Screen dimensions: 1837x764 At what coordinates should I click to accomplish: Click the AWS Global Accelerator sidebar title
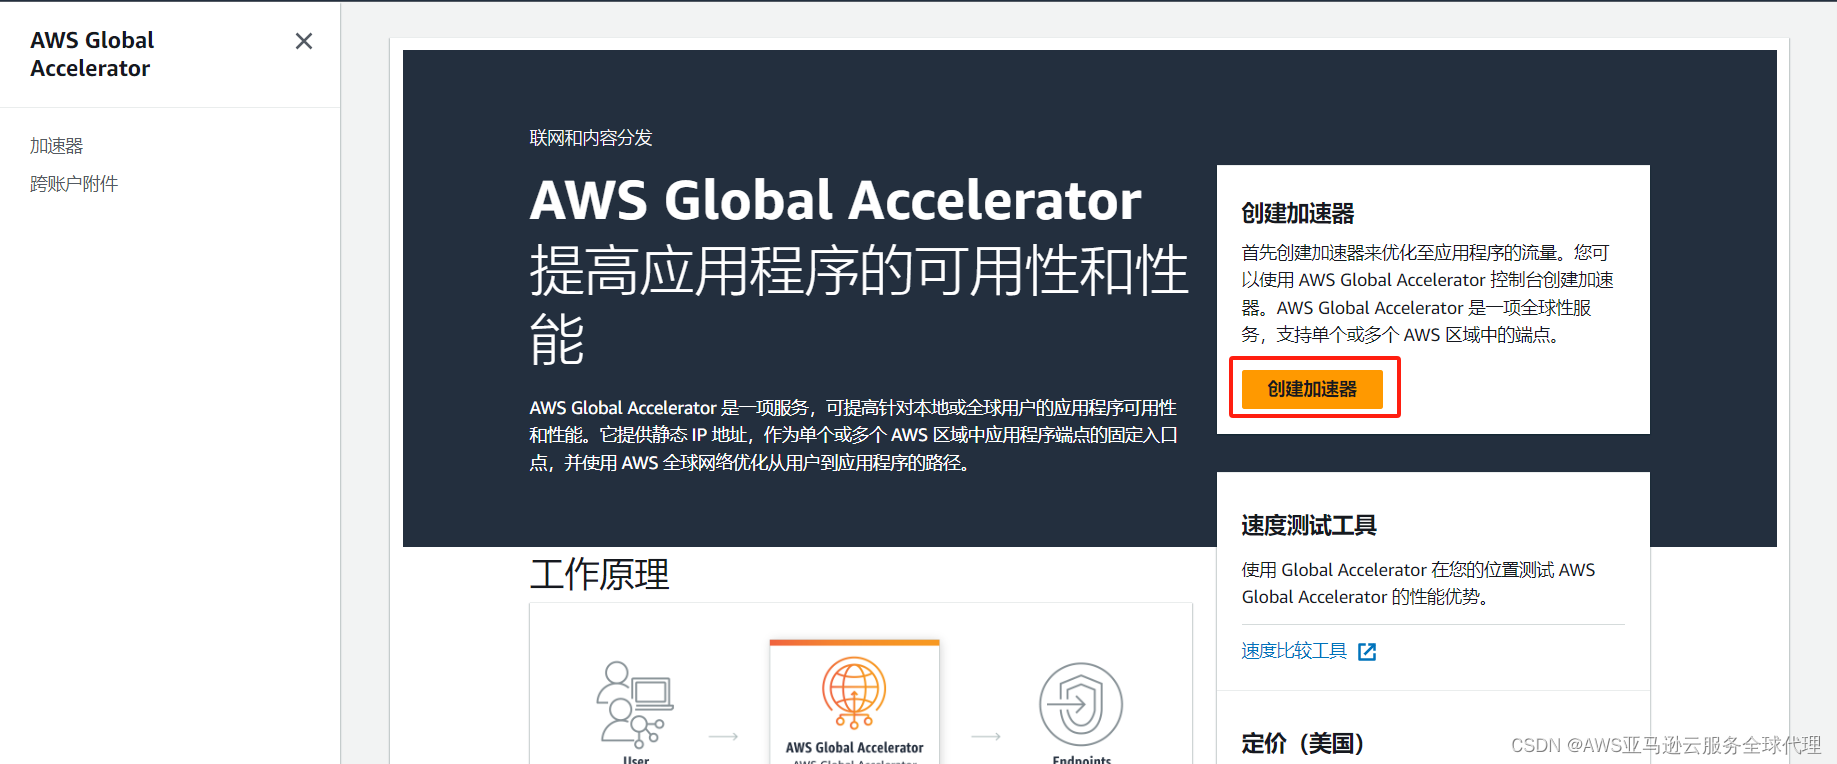[92, 54]
